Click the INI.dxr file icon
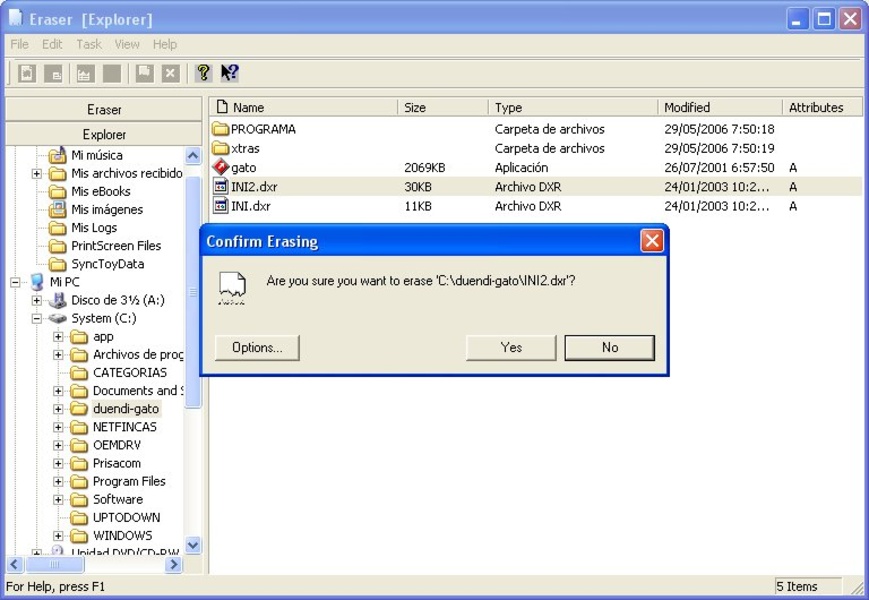This screenshot has height=600, width=869. (221, 206)
